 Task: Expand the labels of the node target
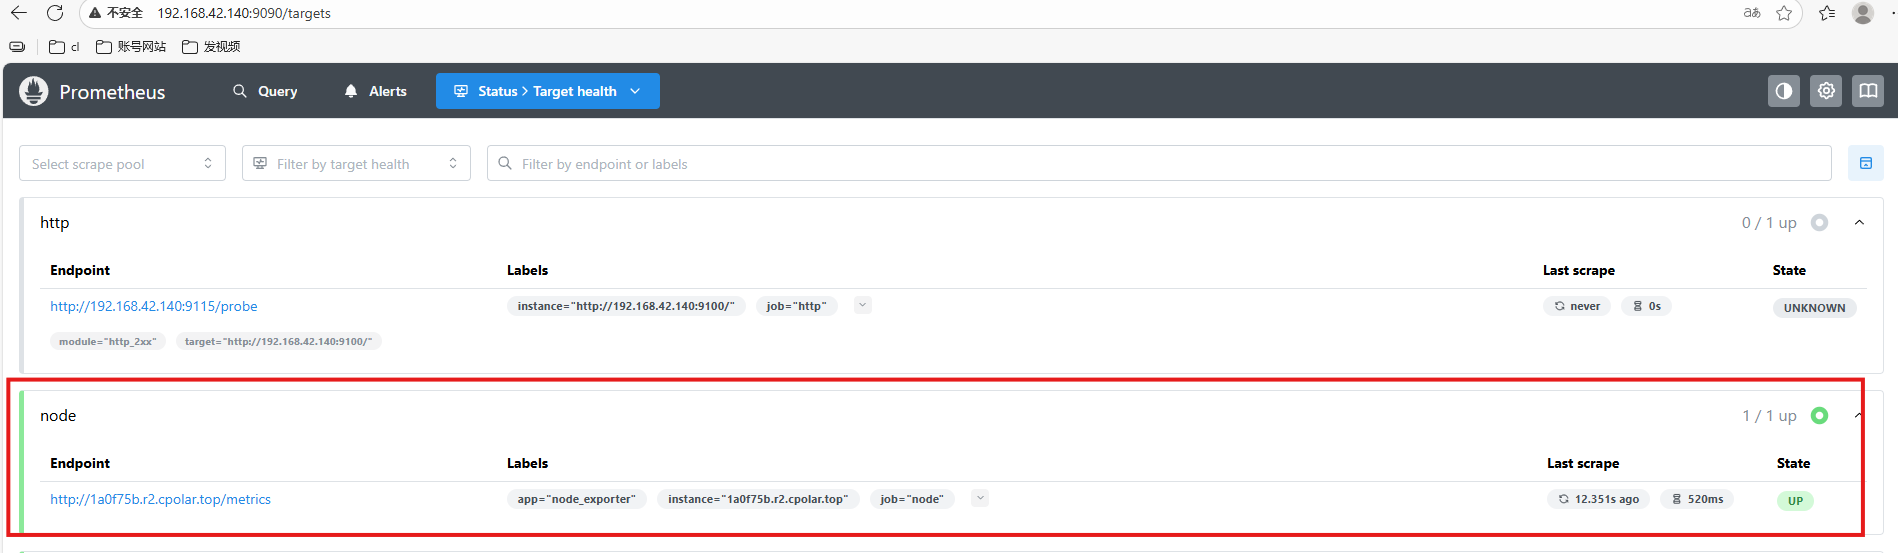tap(980, 498)
